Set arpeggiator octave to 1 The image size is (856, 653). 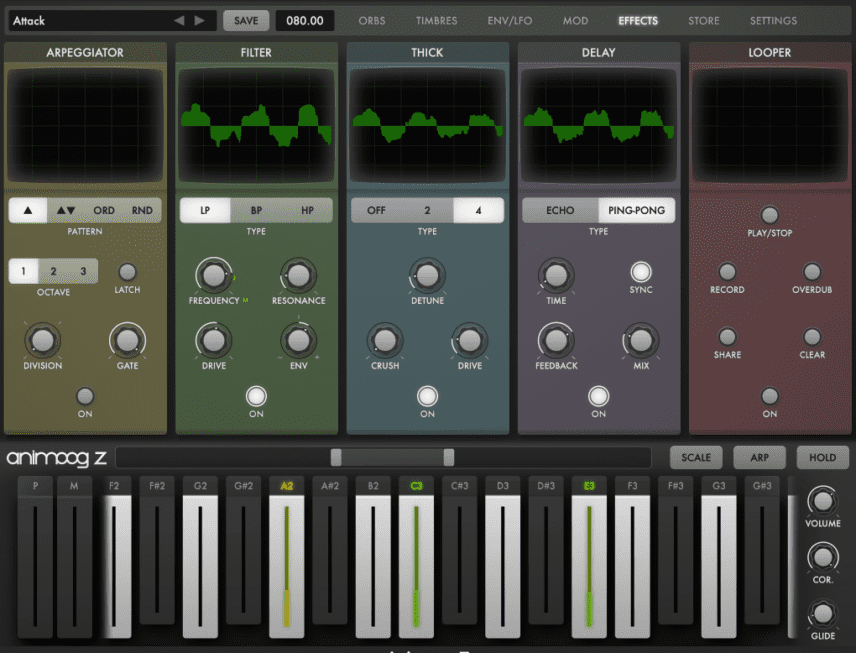(23, 271)
